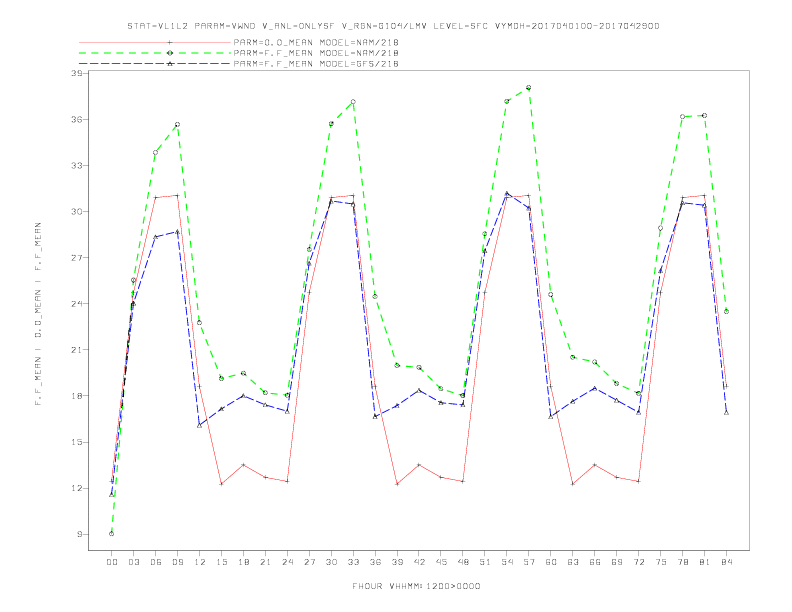Click y-axis tick label 12
Viewport: 792px width, 612px height.
pos(77,488)
